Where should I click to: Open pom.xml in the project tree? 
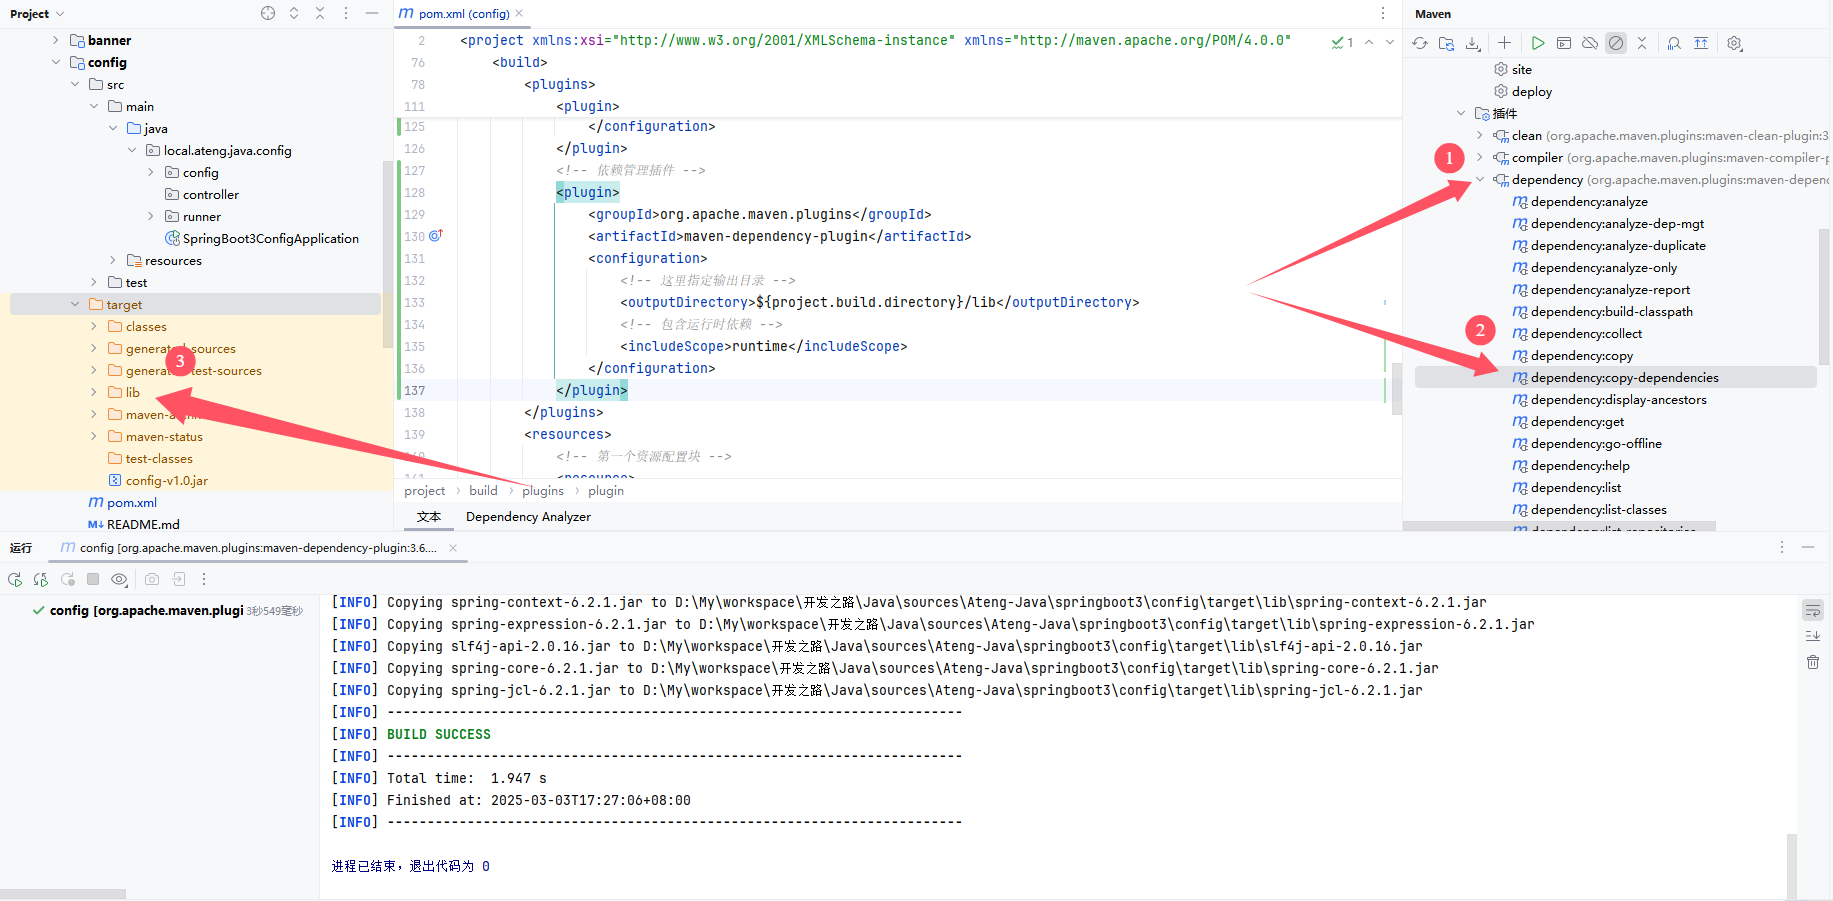(132, 503)
